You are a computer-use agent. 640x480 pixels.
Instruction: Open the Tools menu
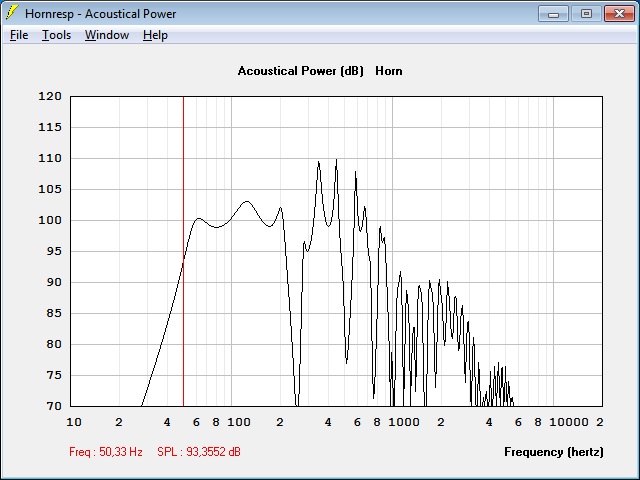click(56, 35)
